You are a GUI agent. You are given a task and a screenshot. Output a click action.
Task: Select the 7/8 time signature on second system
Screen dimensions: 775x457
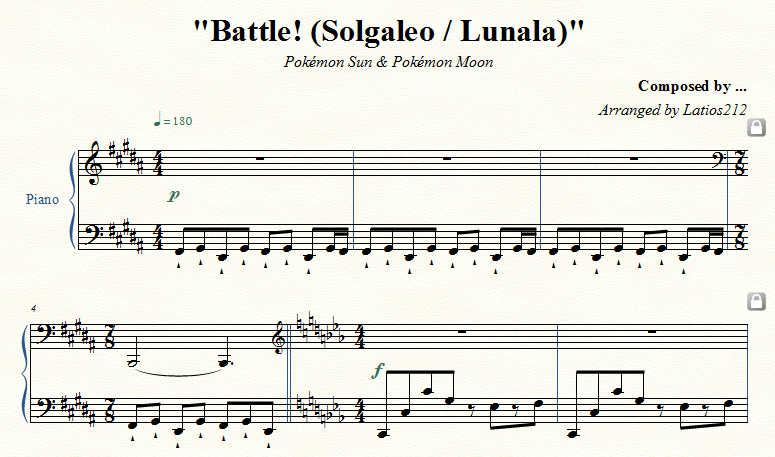click(x=108, y=337)
